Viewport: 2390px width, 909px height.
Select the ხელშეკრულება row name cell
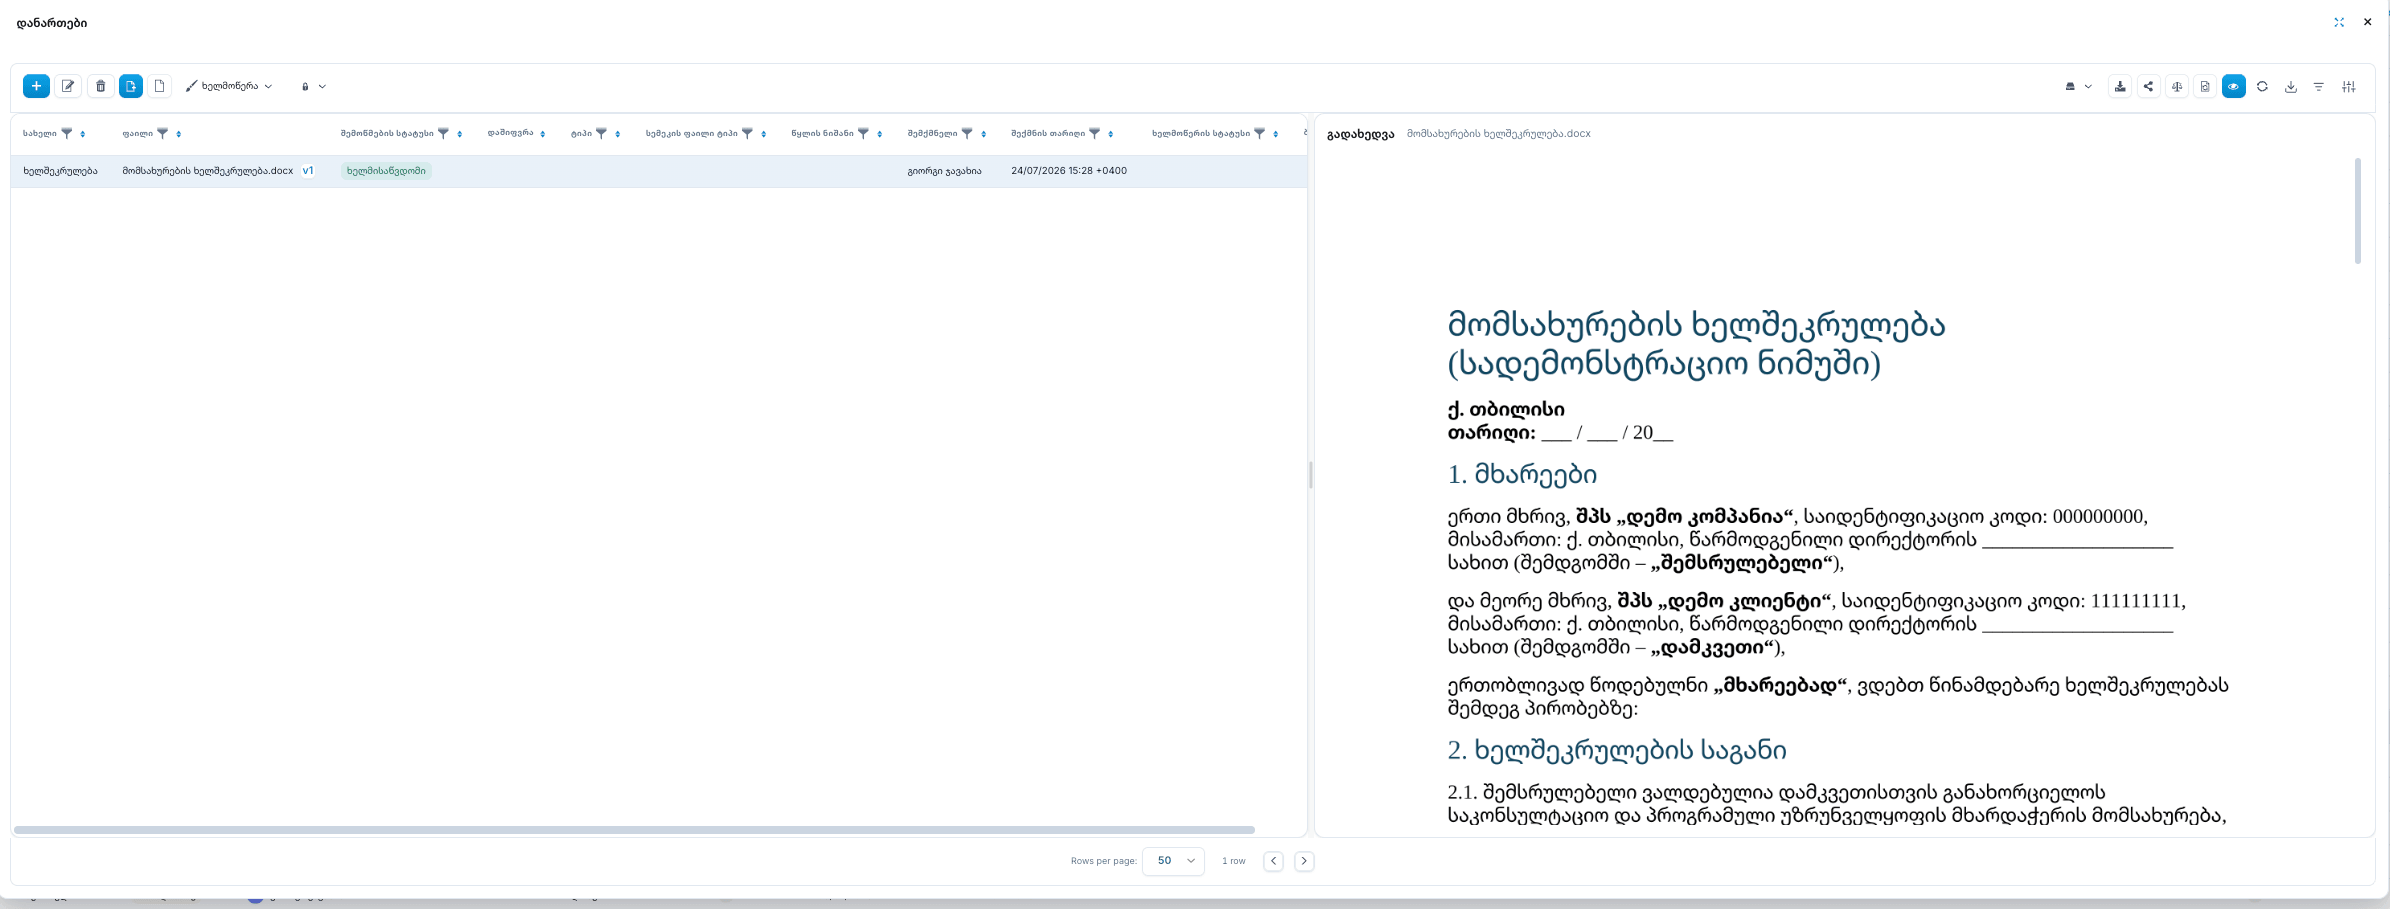pyautogui.click(x=60, y=171)
